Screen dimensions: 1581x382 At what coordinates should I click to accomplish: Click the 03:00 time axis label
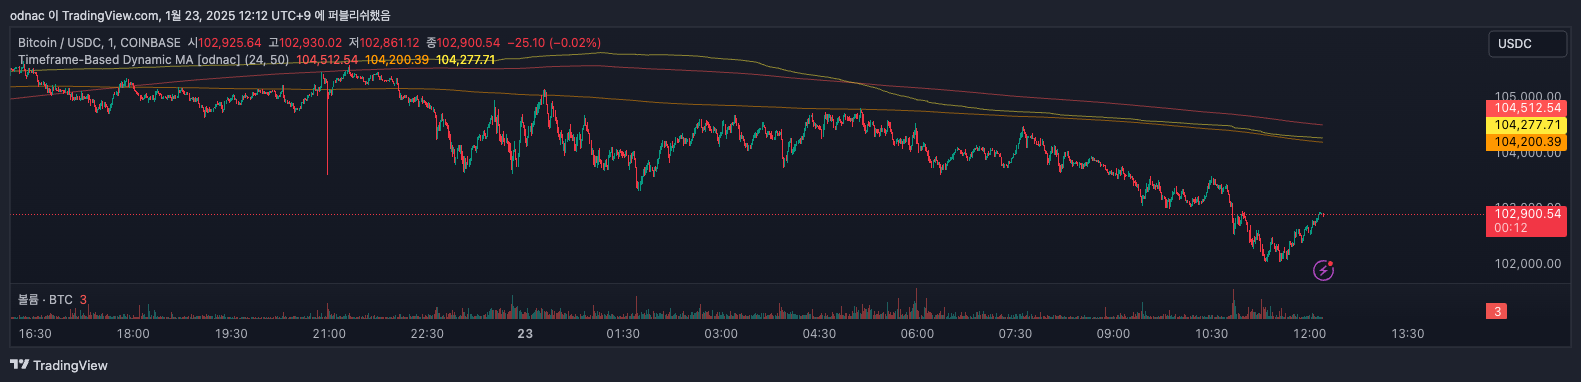pyautogui.click(x=721, y=334)
